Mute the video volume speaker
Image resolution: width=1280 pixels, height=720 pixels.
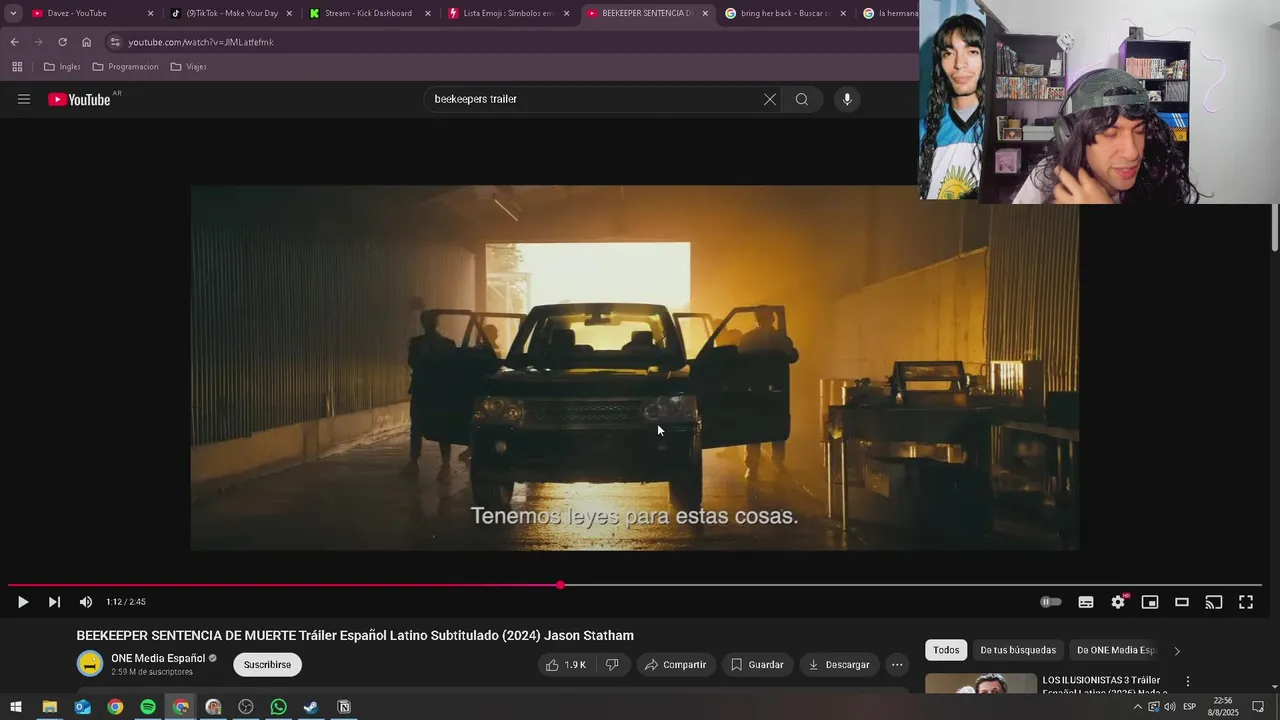[x=86, y=602]
